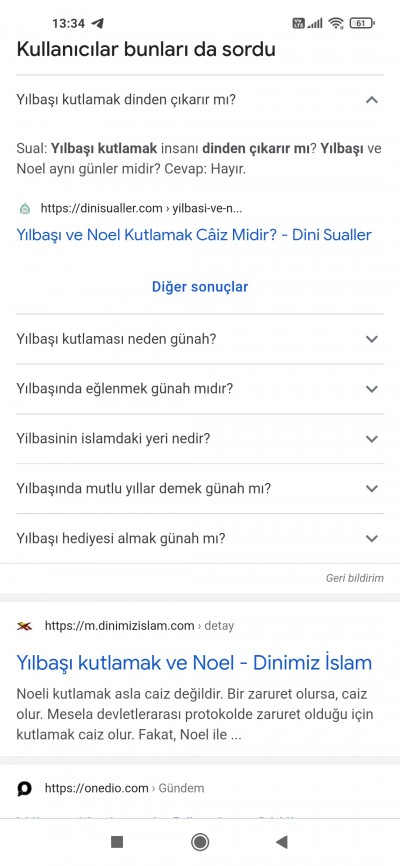Tap the recent apps square icon
Image resolution: width=400 pixels, height=866 pixels.
tap(117, 842)
